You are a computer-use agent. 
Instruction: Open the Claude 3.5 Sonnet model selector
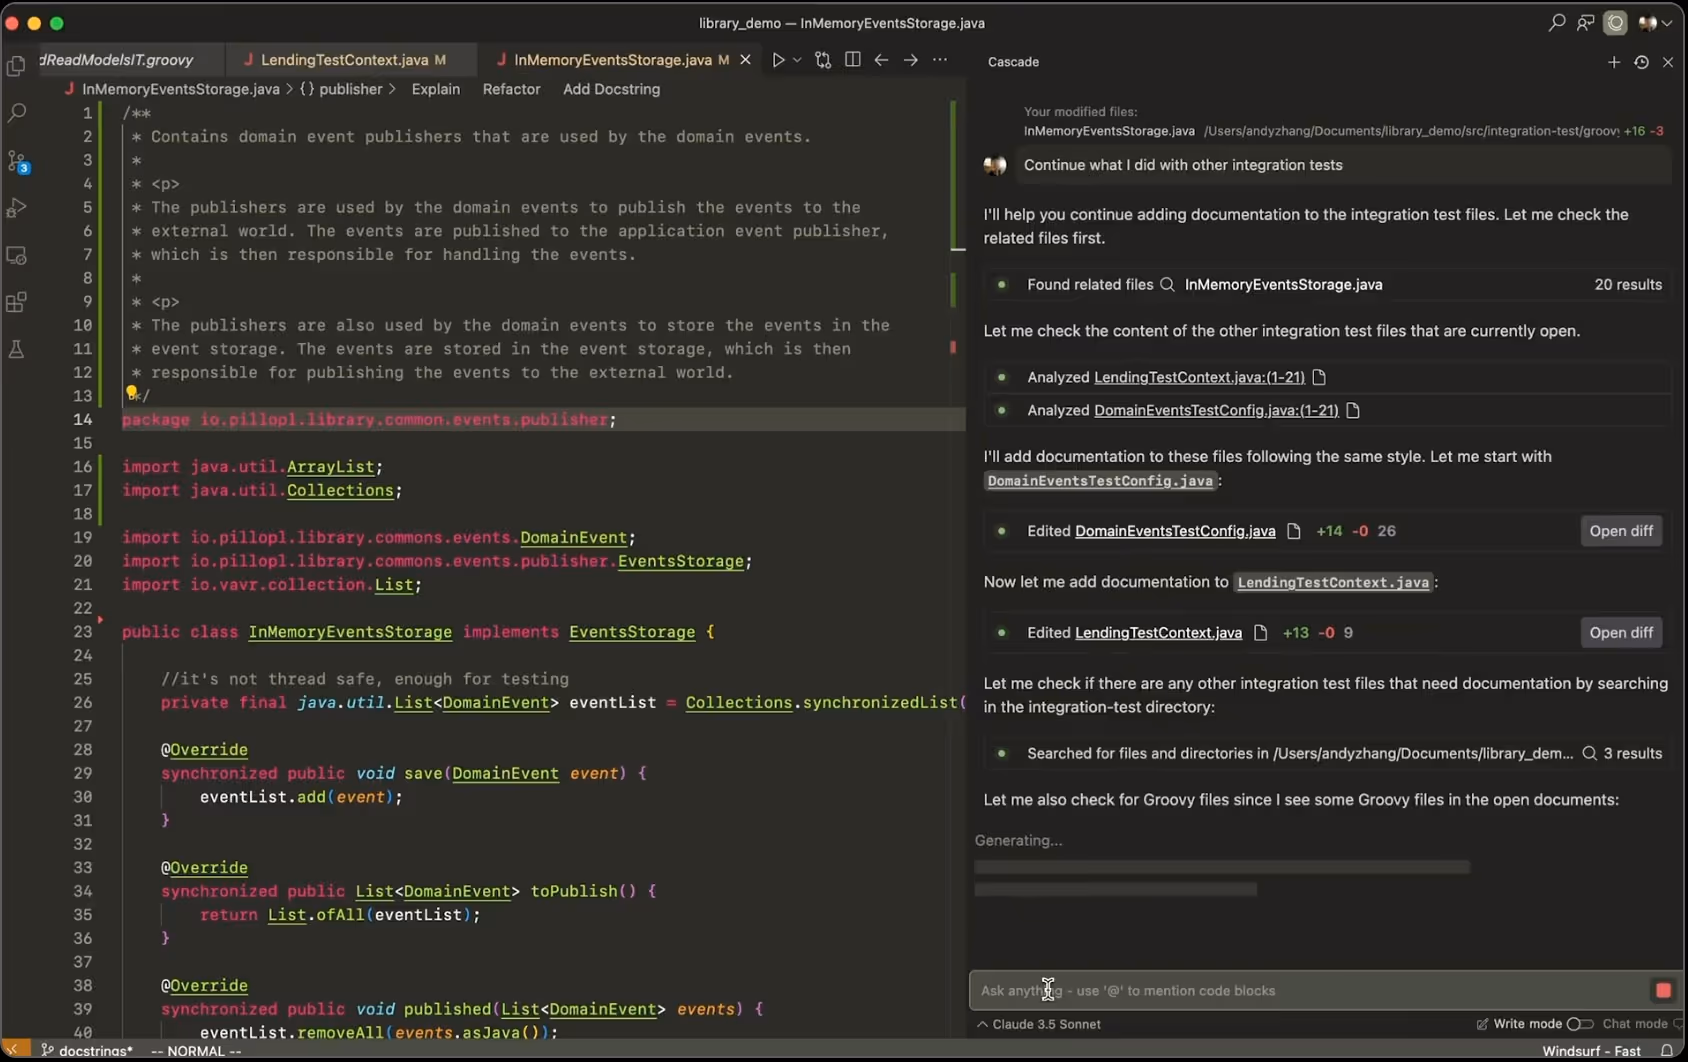[1039, 1024]
